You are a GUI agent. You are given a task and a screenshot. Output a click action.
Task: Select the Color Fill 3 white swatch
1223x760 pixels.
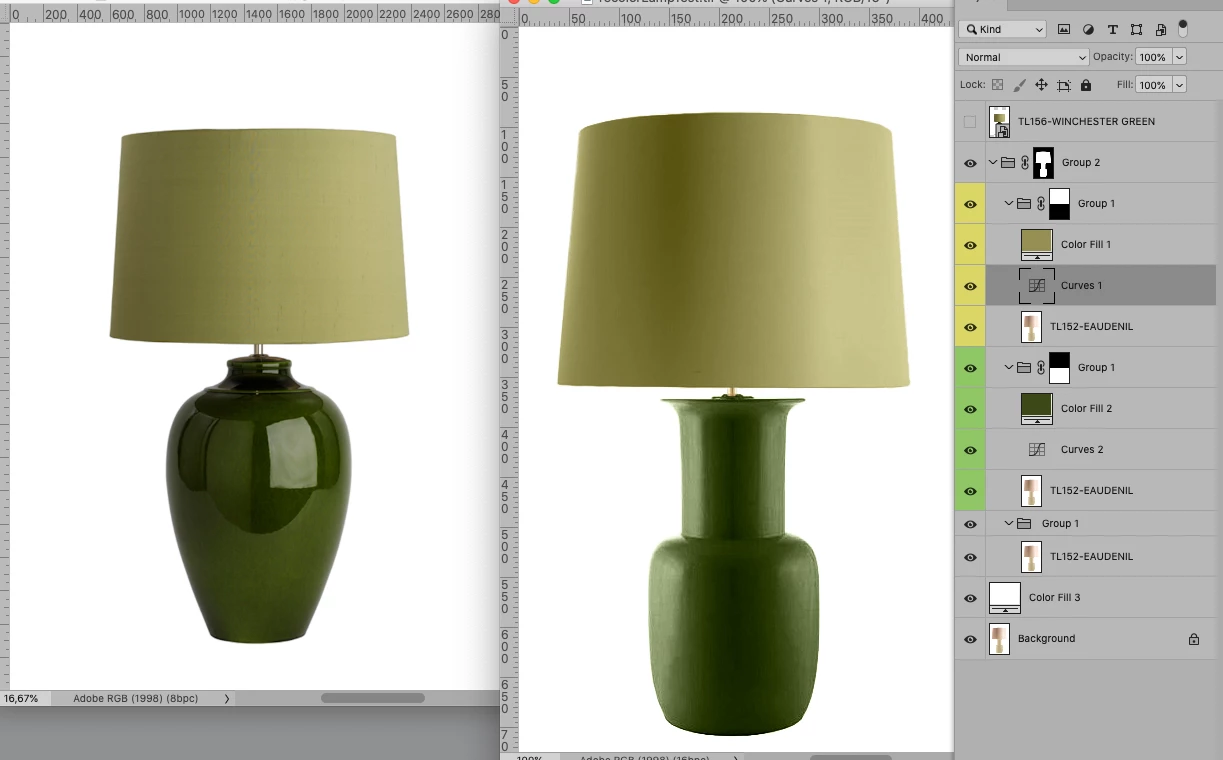pyautogui.click(x=1005, y=597)
